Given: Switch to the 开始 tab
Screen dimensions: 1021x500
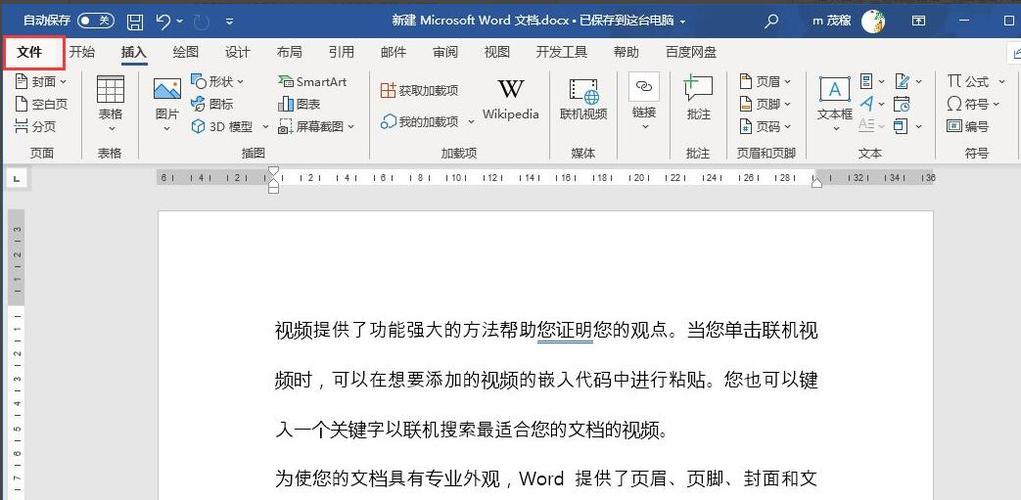Looking at the screenshot, I should (x=82, y=53).
